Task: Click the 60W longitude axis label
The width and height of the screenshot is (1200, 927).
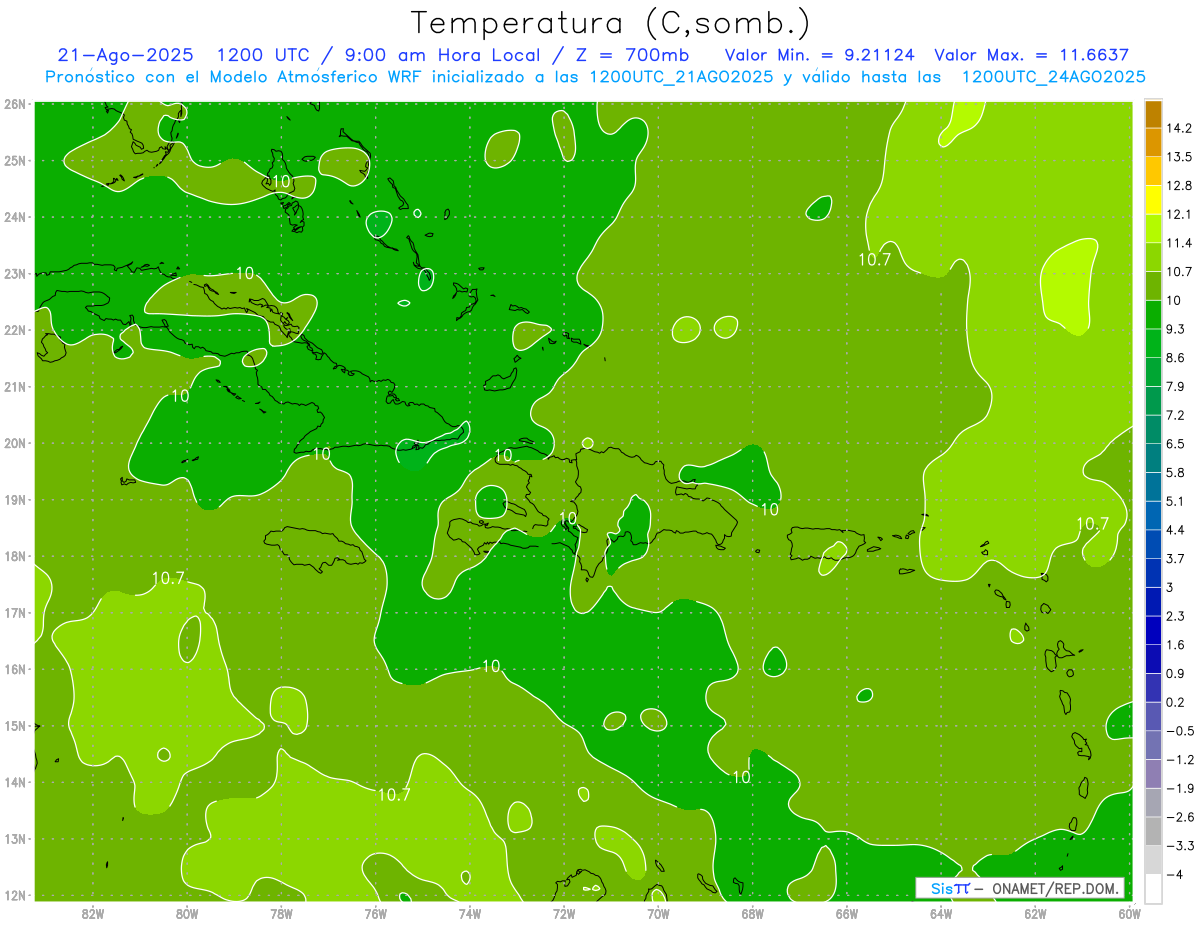Action: click(x=1129, y=913)
